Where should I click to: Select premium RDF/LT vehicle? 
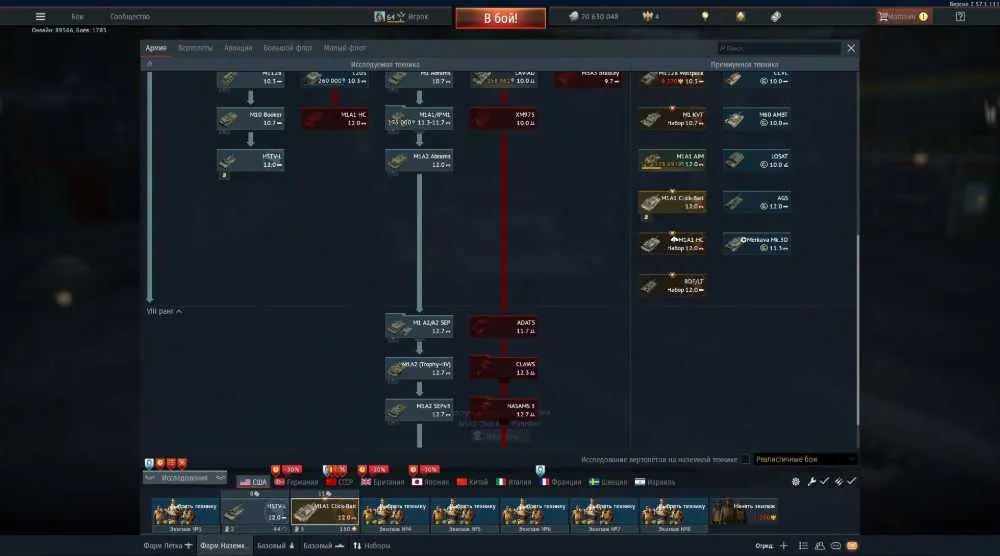click(672, 285)
